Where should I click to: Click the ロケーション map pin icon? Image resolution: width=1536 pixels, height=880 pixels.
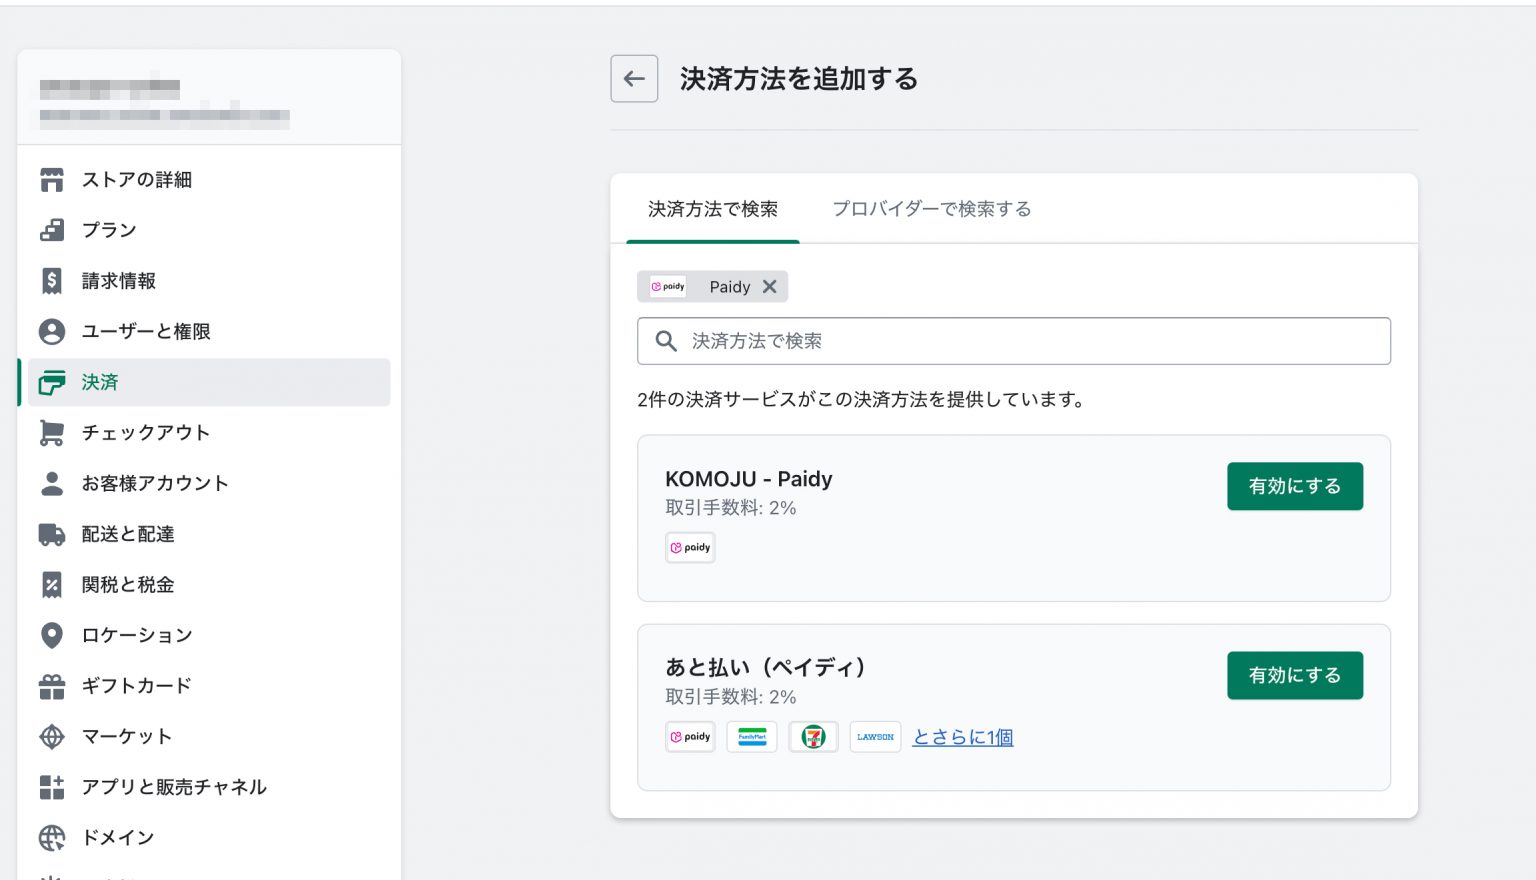[52, 635]
